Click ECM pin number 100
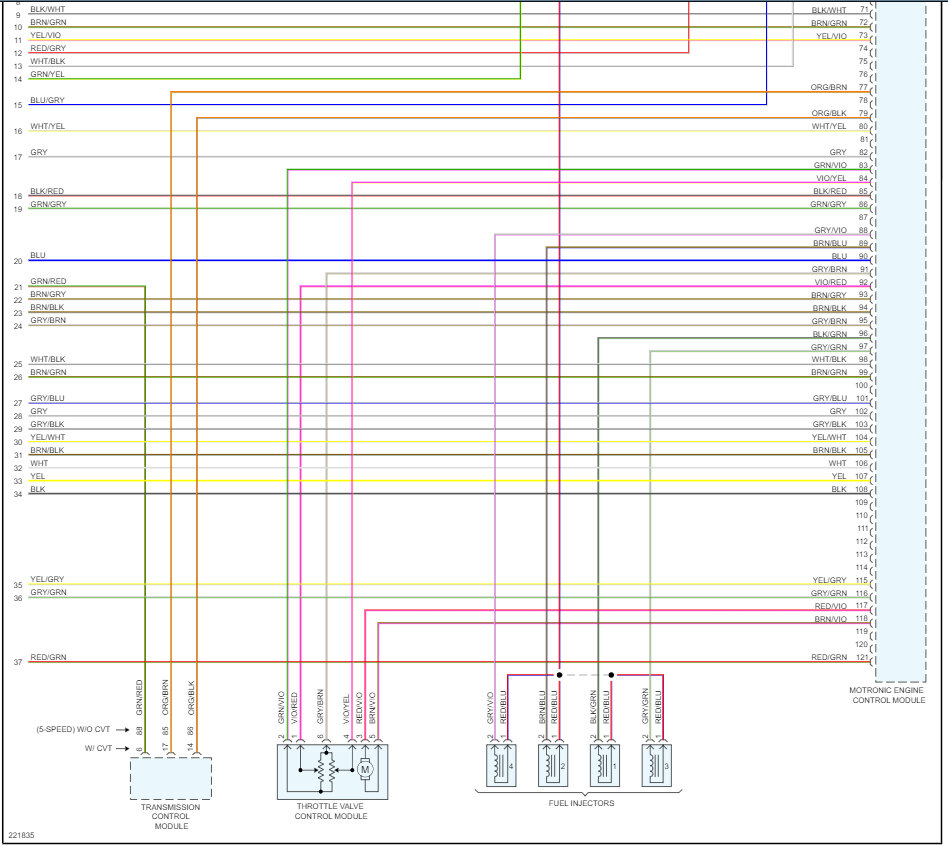The height and width of the screenshot is (846, 948). point(862,385)
